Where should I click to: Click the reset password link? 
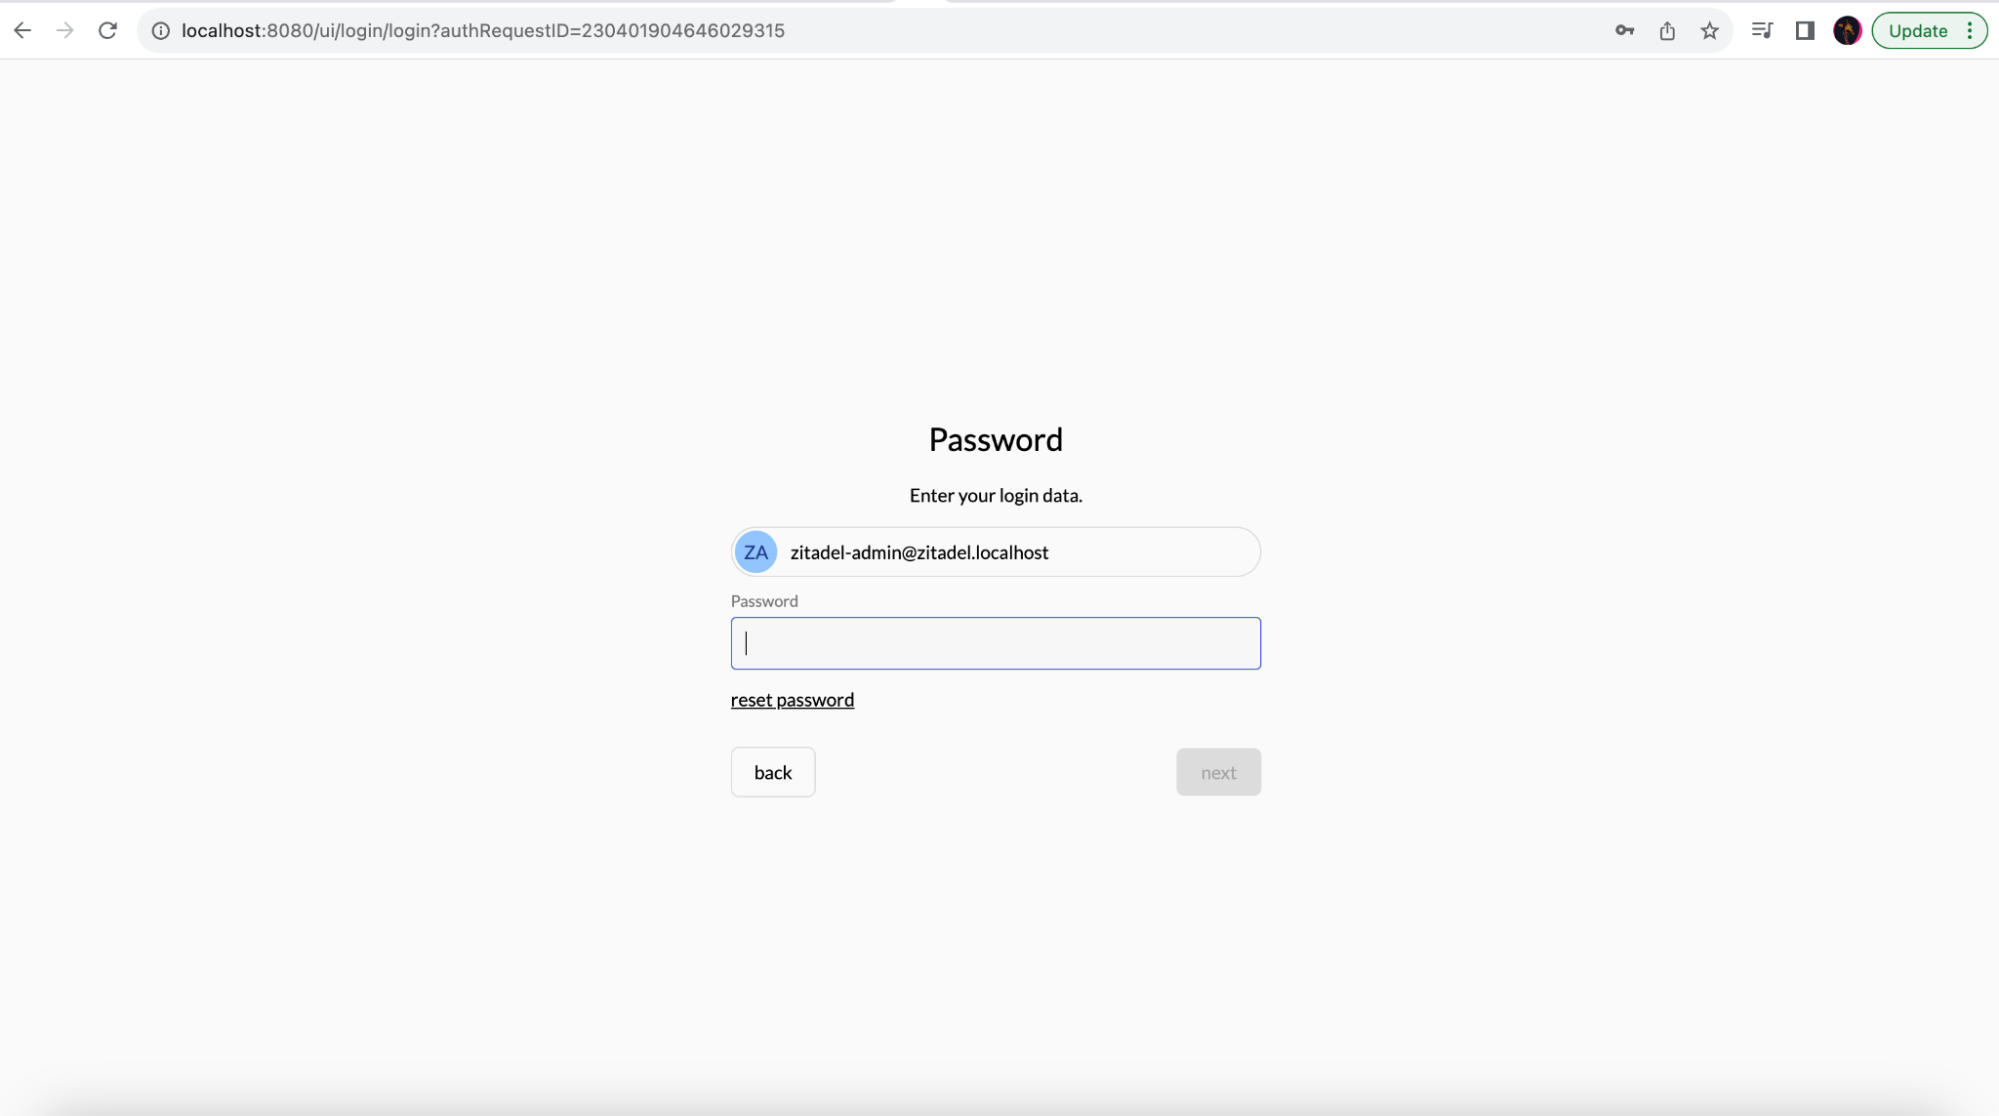[x=792, y=699]
